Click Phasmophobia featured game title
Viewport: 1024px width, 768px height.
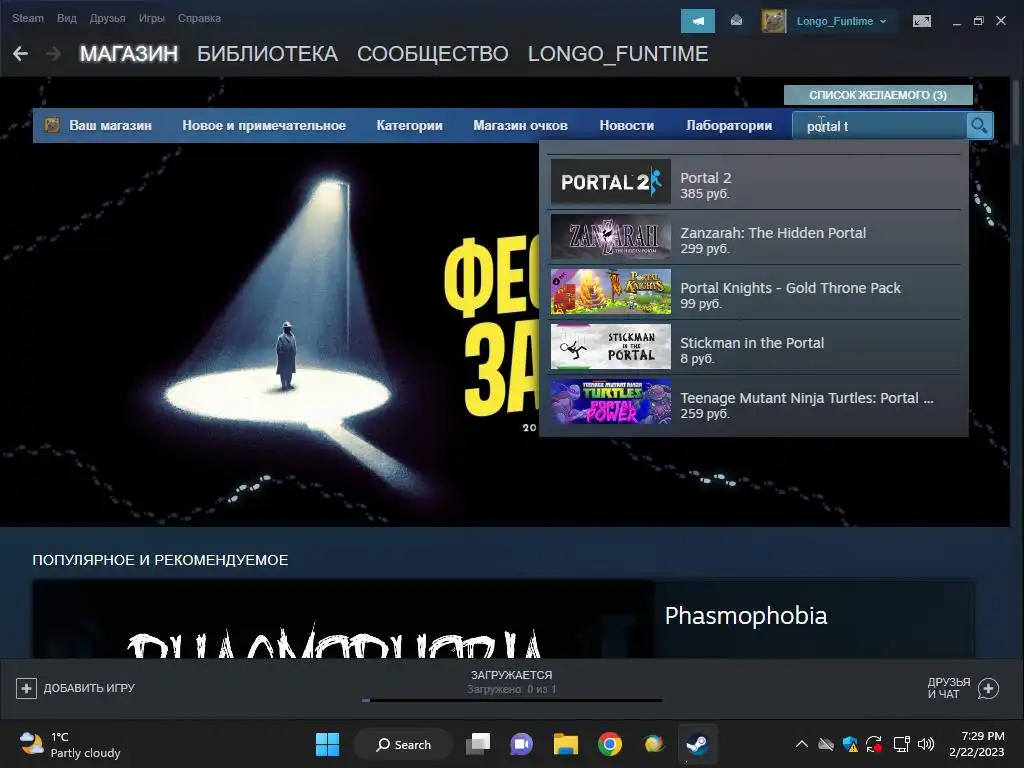pyautogui.click(x=746, y=616)
